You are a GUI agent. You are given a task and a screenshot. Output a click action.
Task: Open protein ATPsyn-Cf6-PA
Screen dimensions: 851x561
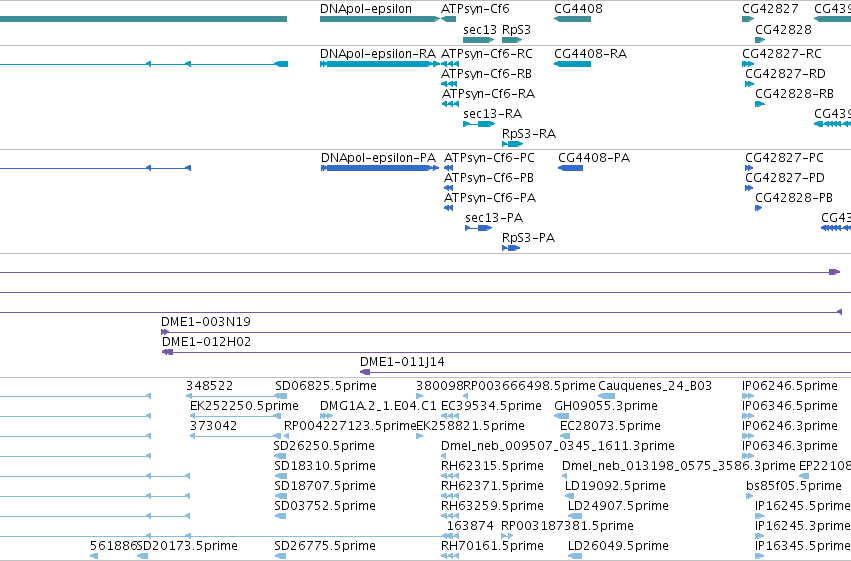[x=490, y=198]
